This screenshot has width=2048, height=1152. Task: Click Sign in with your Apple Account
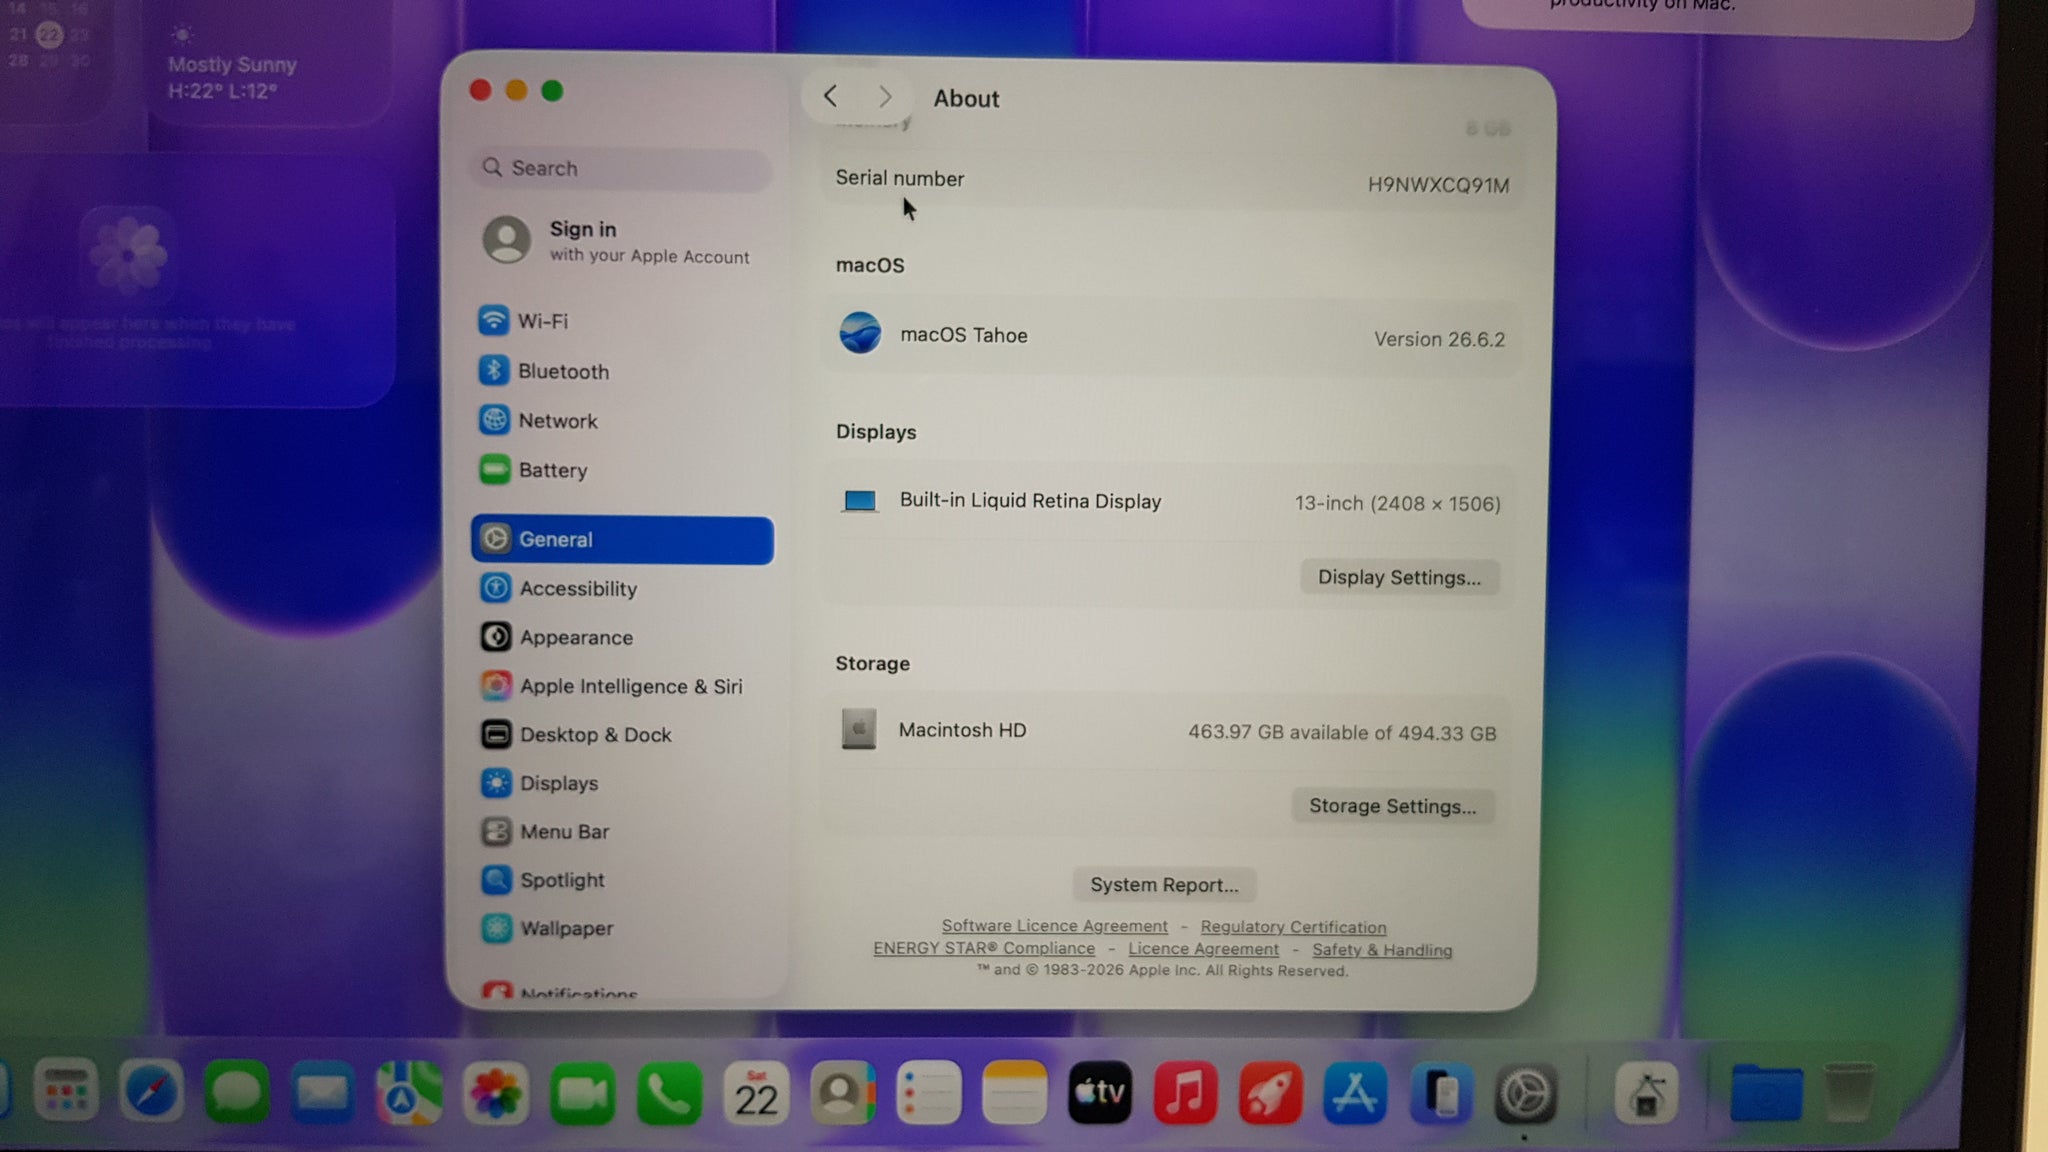pos(617,241)
